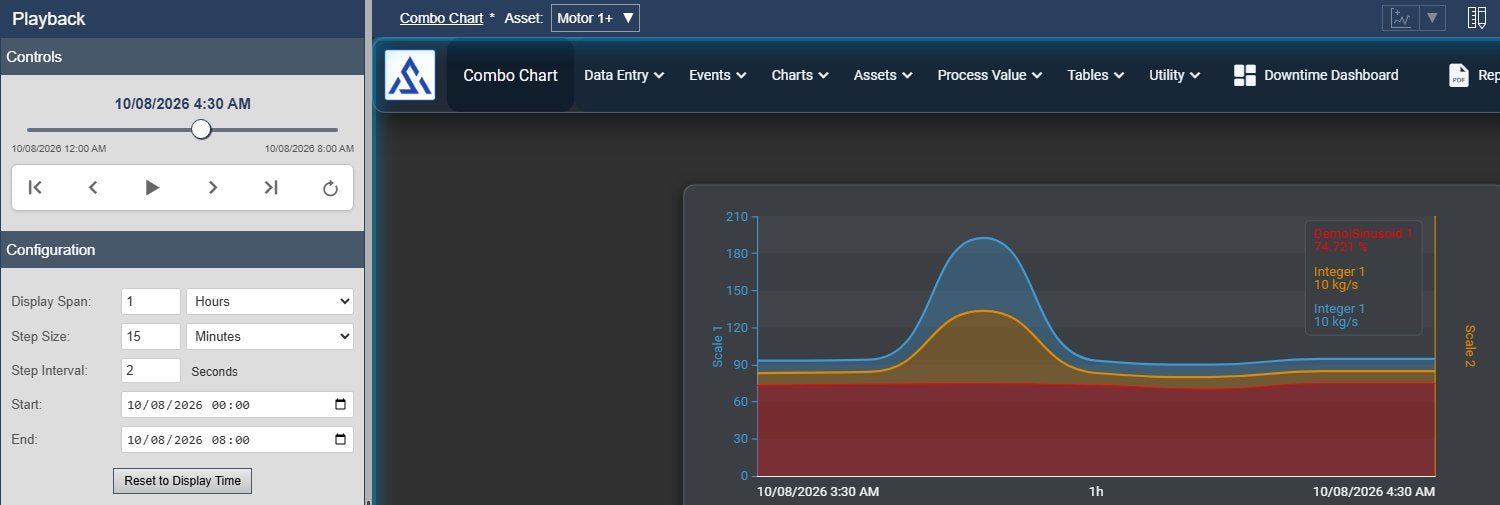
Task: Click the 1h span label under chart
Action: coord(1096,492)
